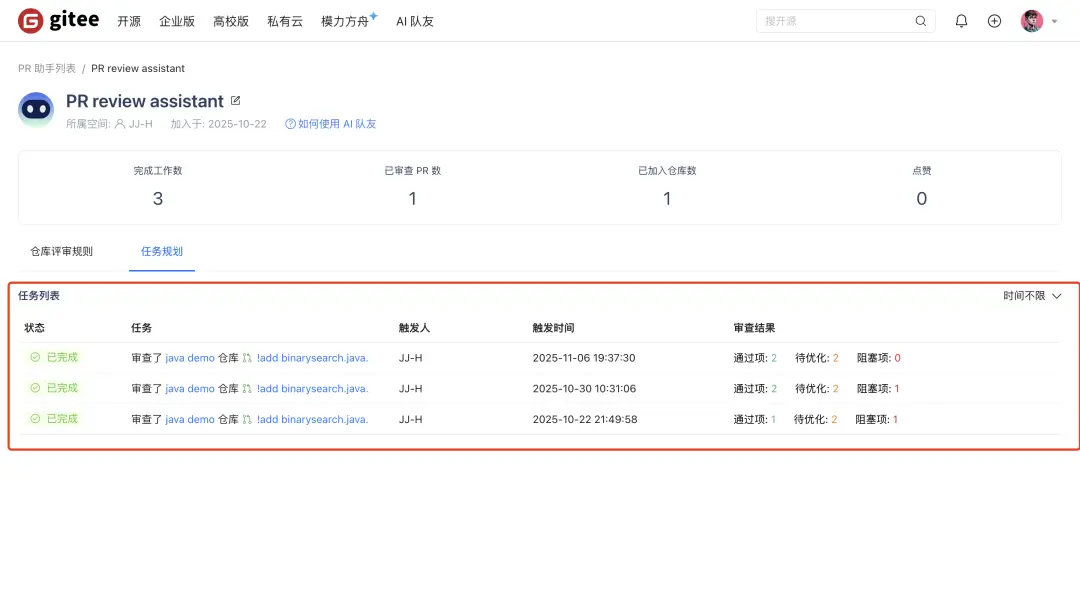Viewport: 1080px width, 609px height.
Task: Go back to PR 助手列表 breadcrumb
Action: tap(47, 68)
